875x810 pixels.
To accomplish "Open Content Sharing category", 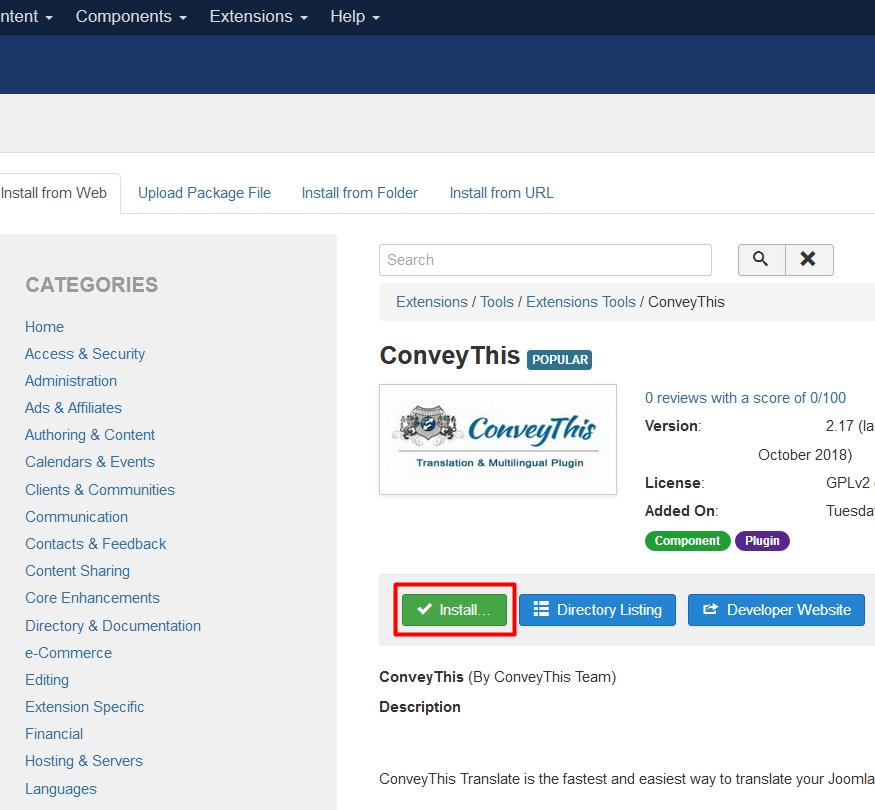I will click(x=78, y=571).
